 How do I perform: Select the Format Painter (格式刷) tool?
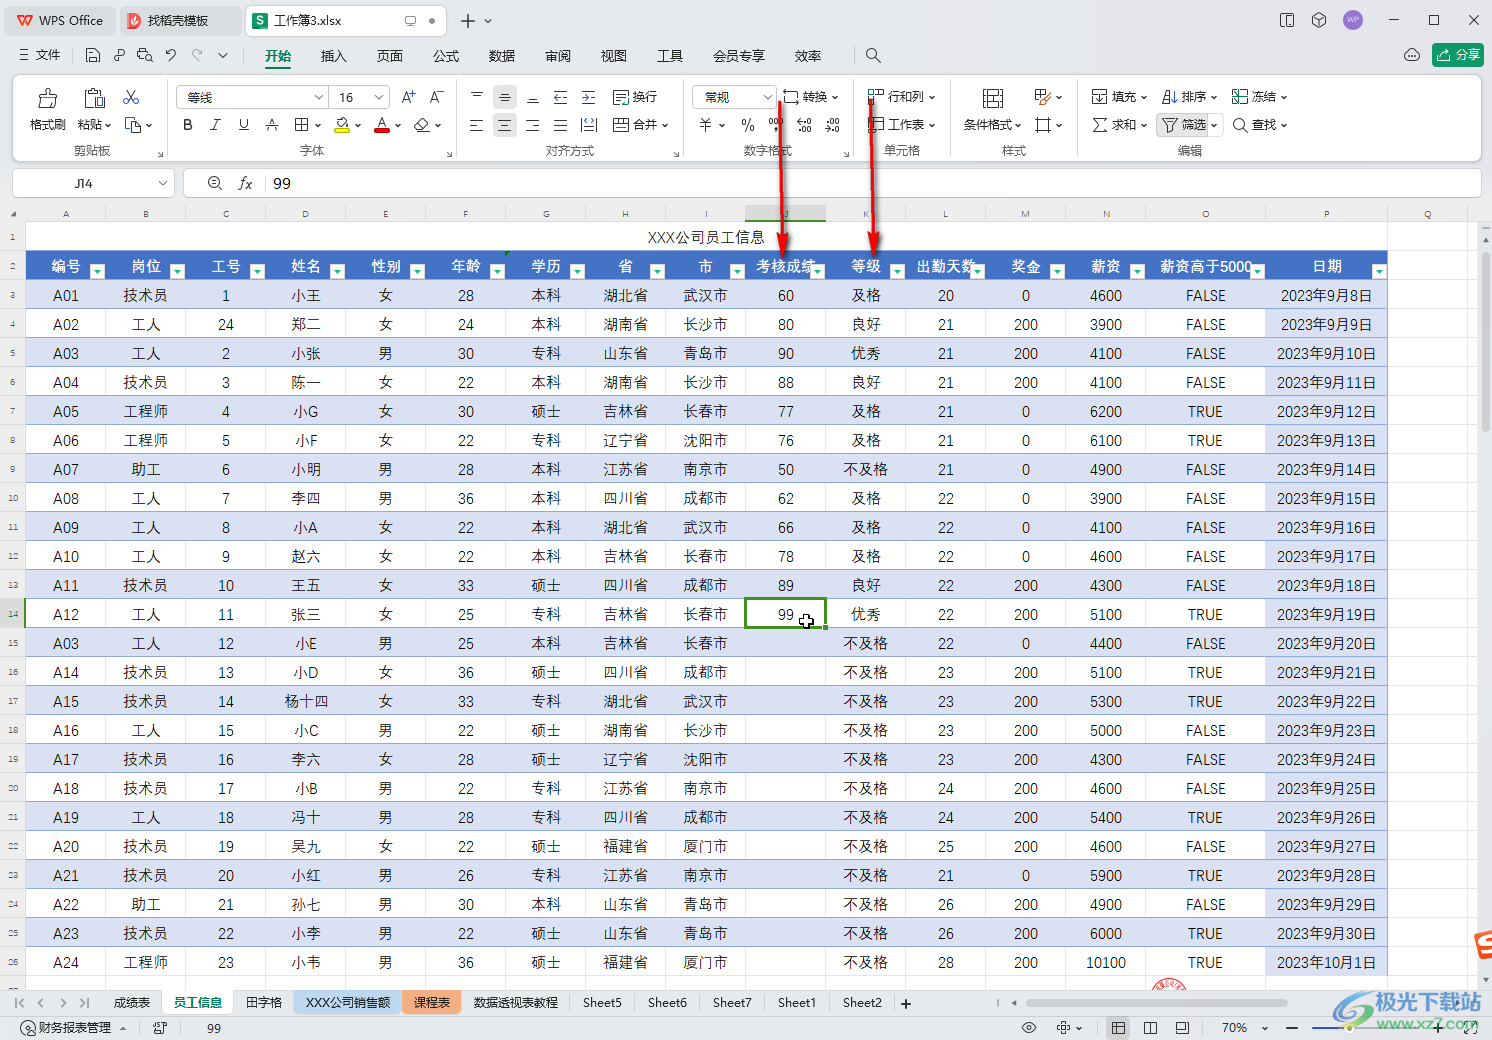(x=47, y=108)
